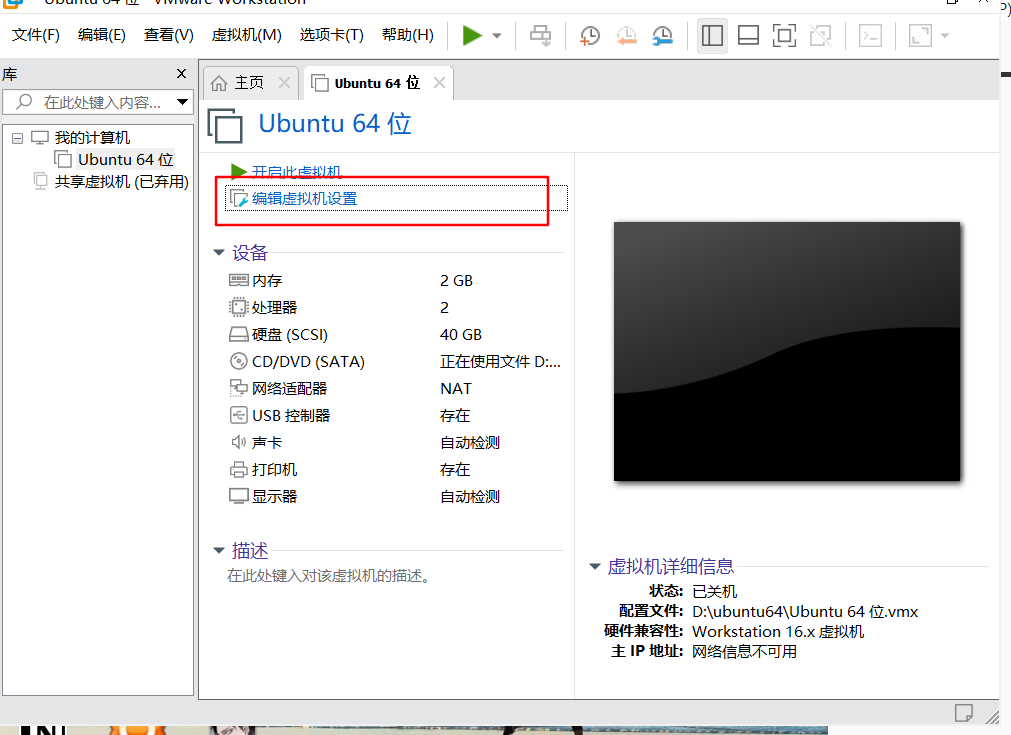
Task: Toggle the thumbnail bar view icon
Action: point(748,35)
